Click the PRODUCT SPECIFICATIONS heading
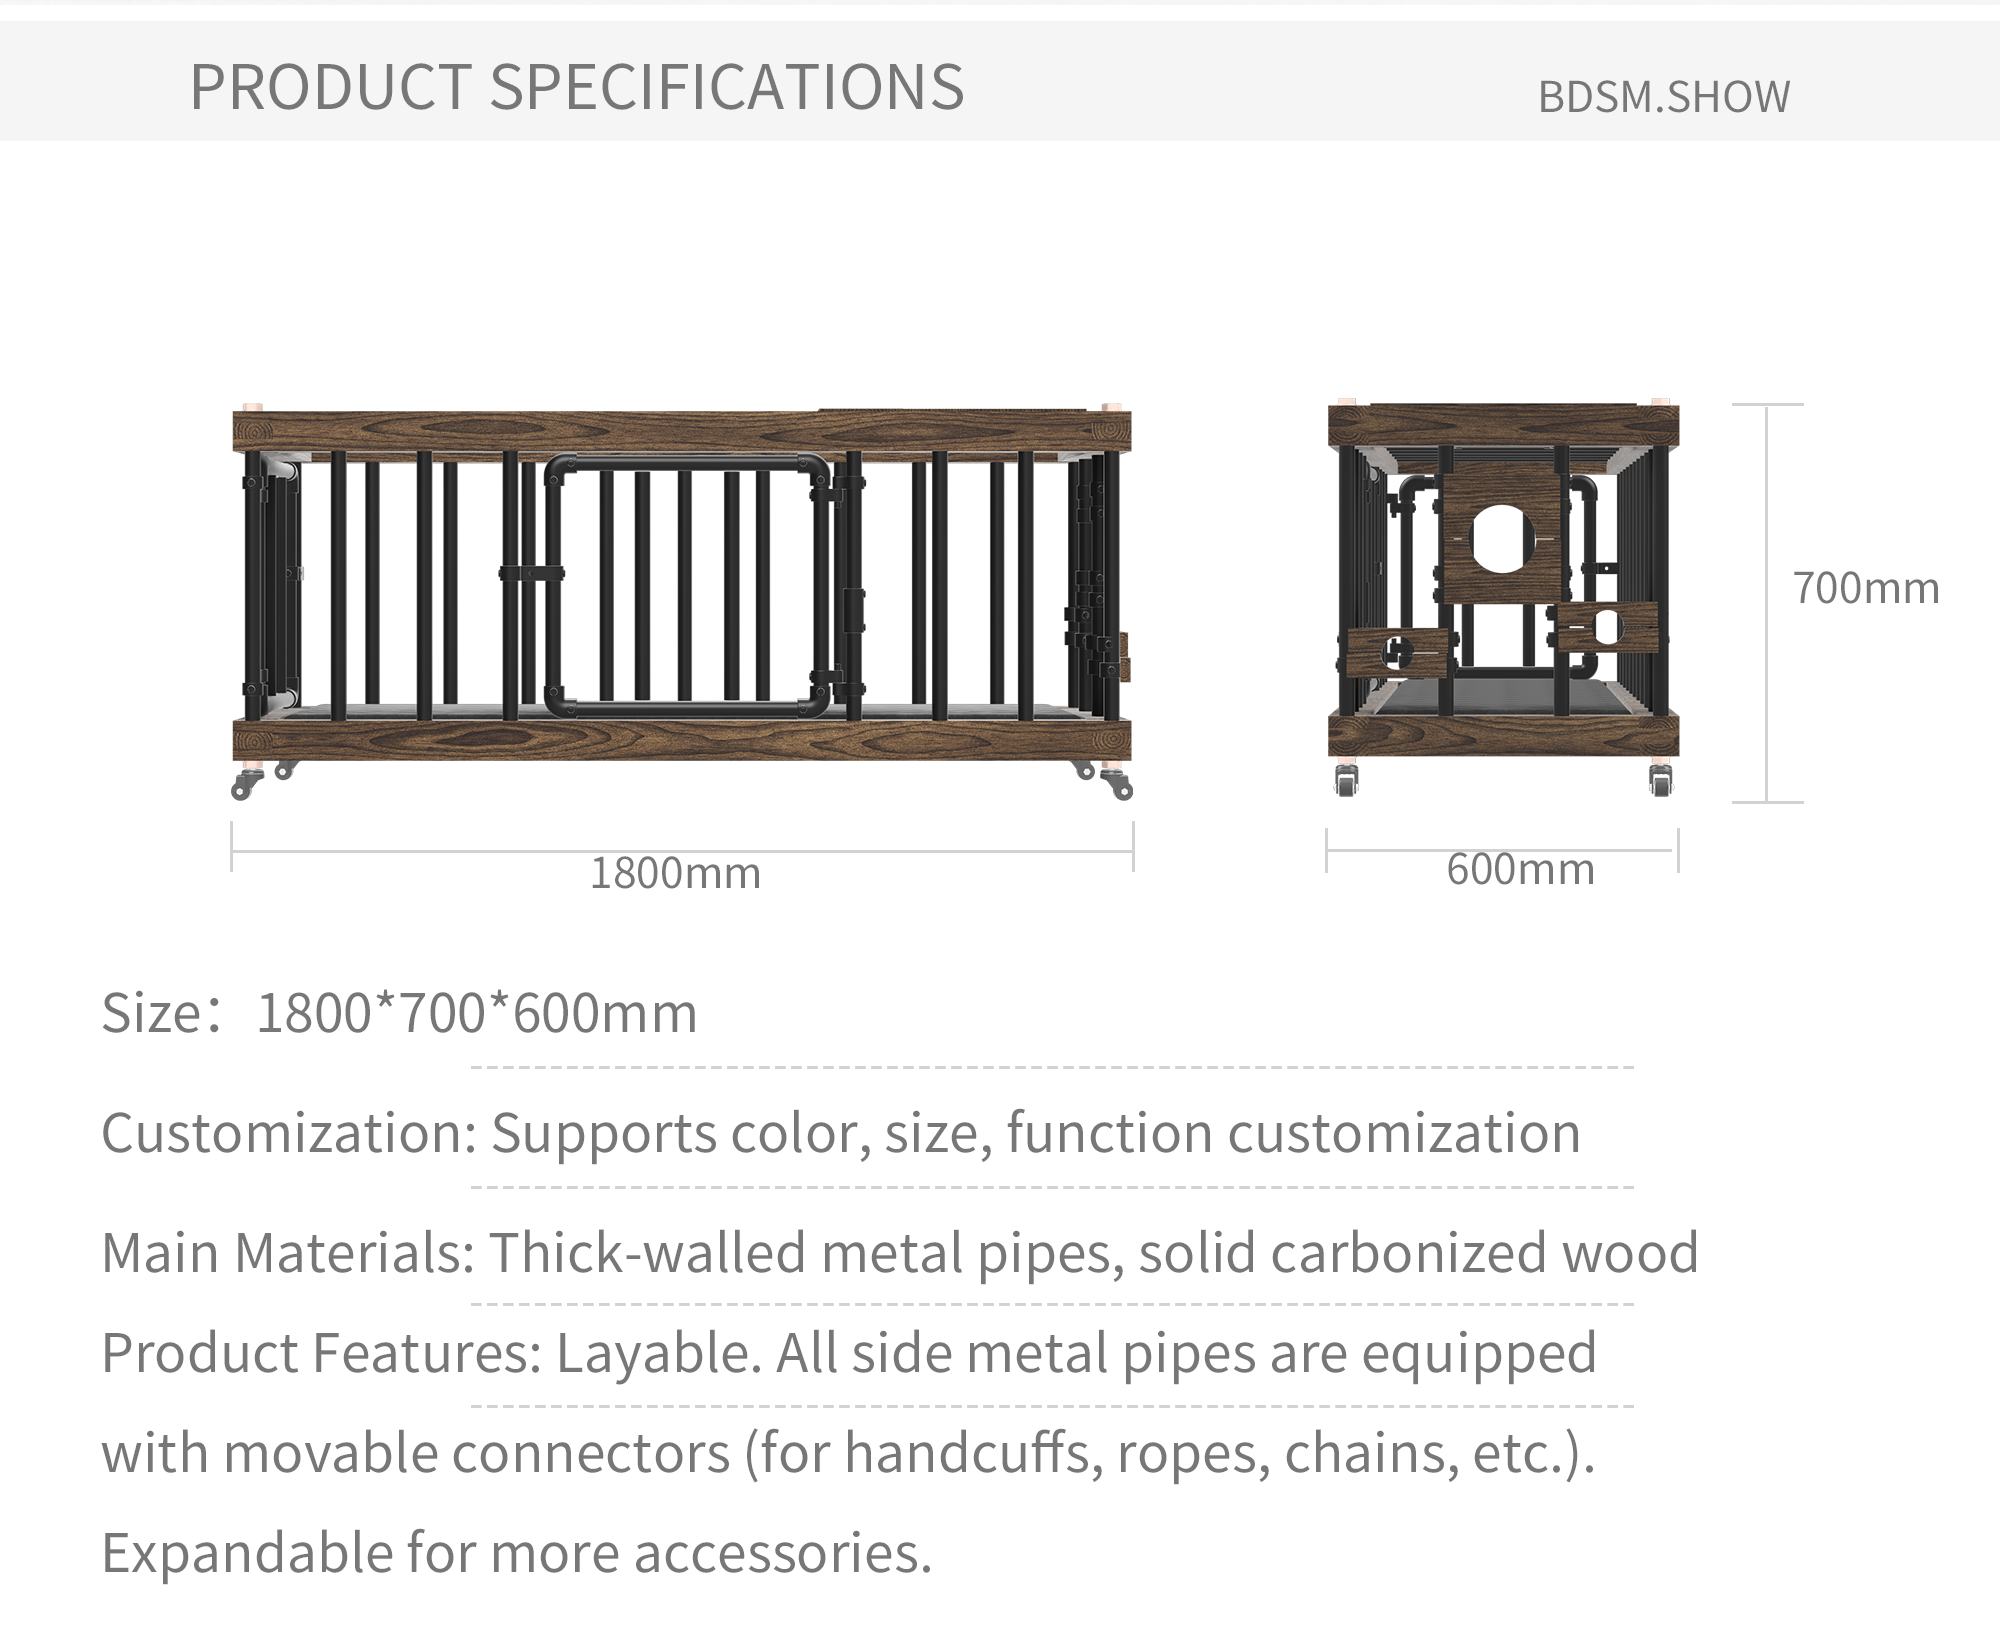The height and width of the screenshot is (1634, 2000). (x=577, y=87)
